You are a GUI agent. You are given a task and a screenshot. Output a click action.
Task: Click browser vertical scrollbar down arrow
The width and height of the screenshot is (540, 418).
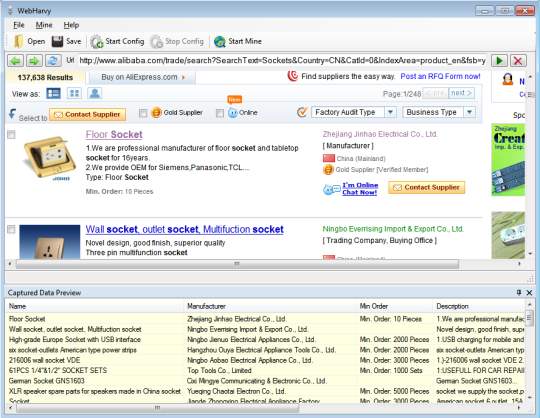pyautogui.click(x=530, y=254)
